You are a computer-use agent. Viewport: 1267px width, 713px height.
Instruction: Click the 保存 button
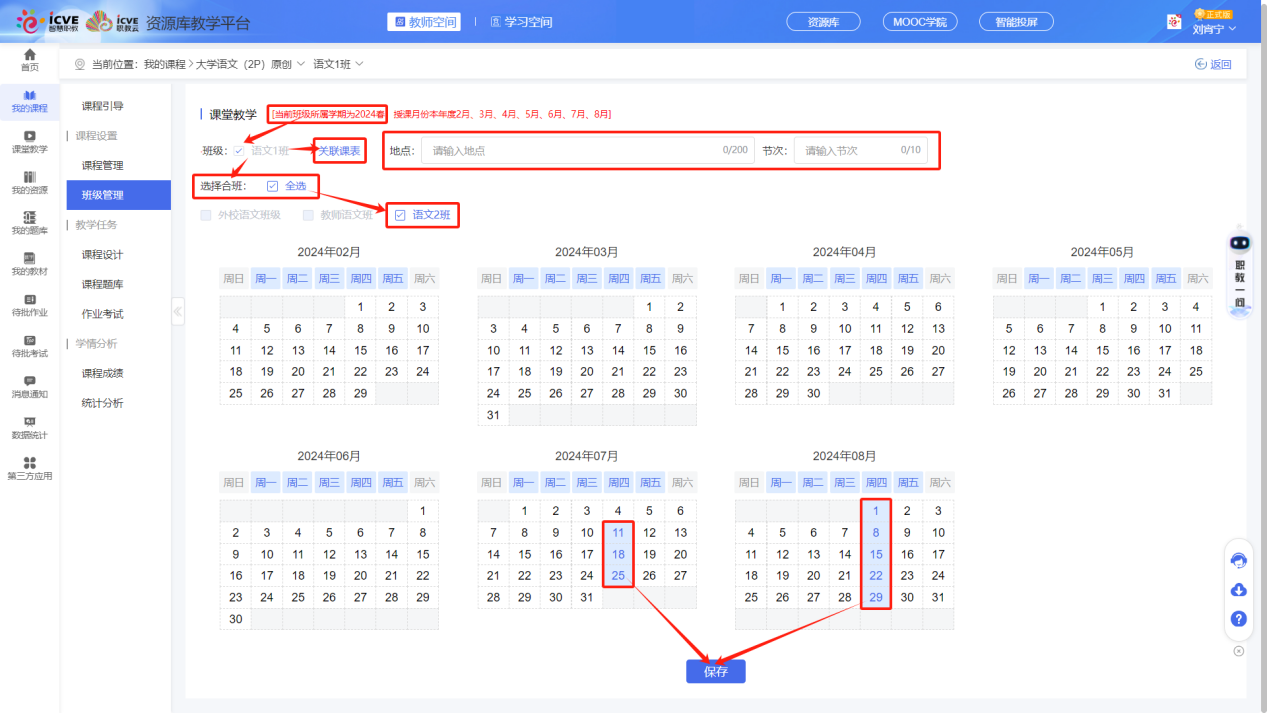[715, 672]
